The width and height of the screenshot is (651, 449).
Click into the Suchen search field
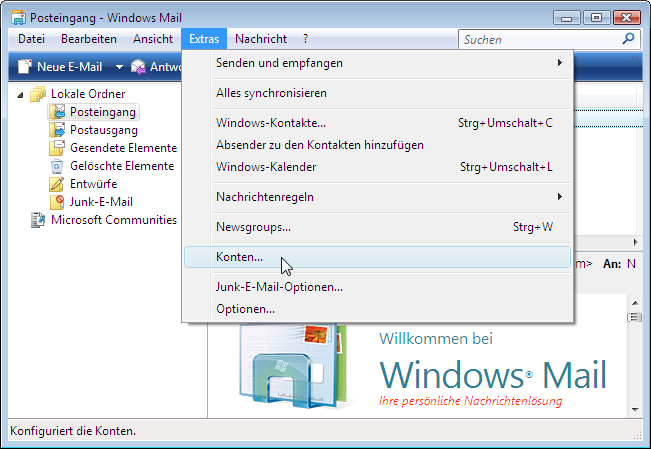pyautogui.click(x=538, y=39)
